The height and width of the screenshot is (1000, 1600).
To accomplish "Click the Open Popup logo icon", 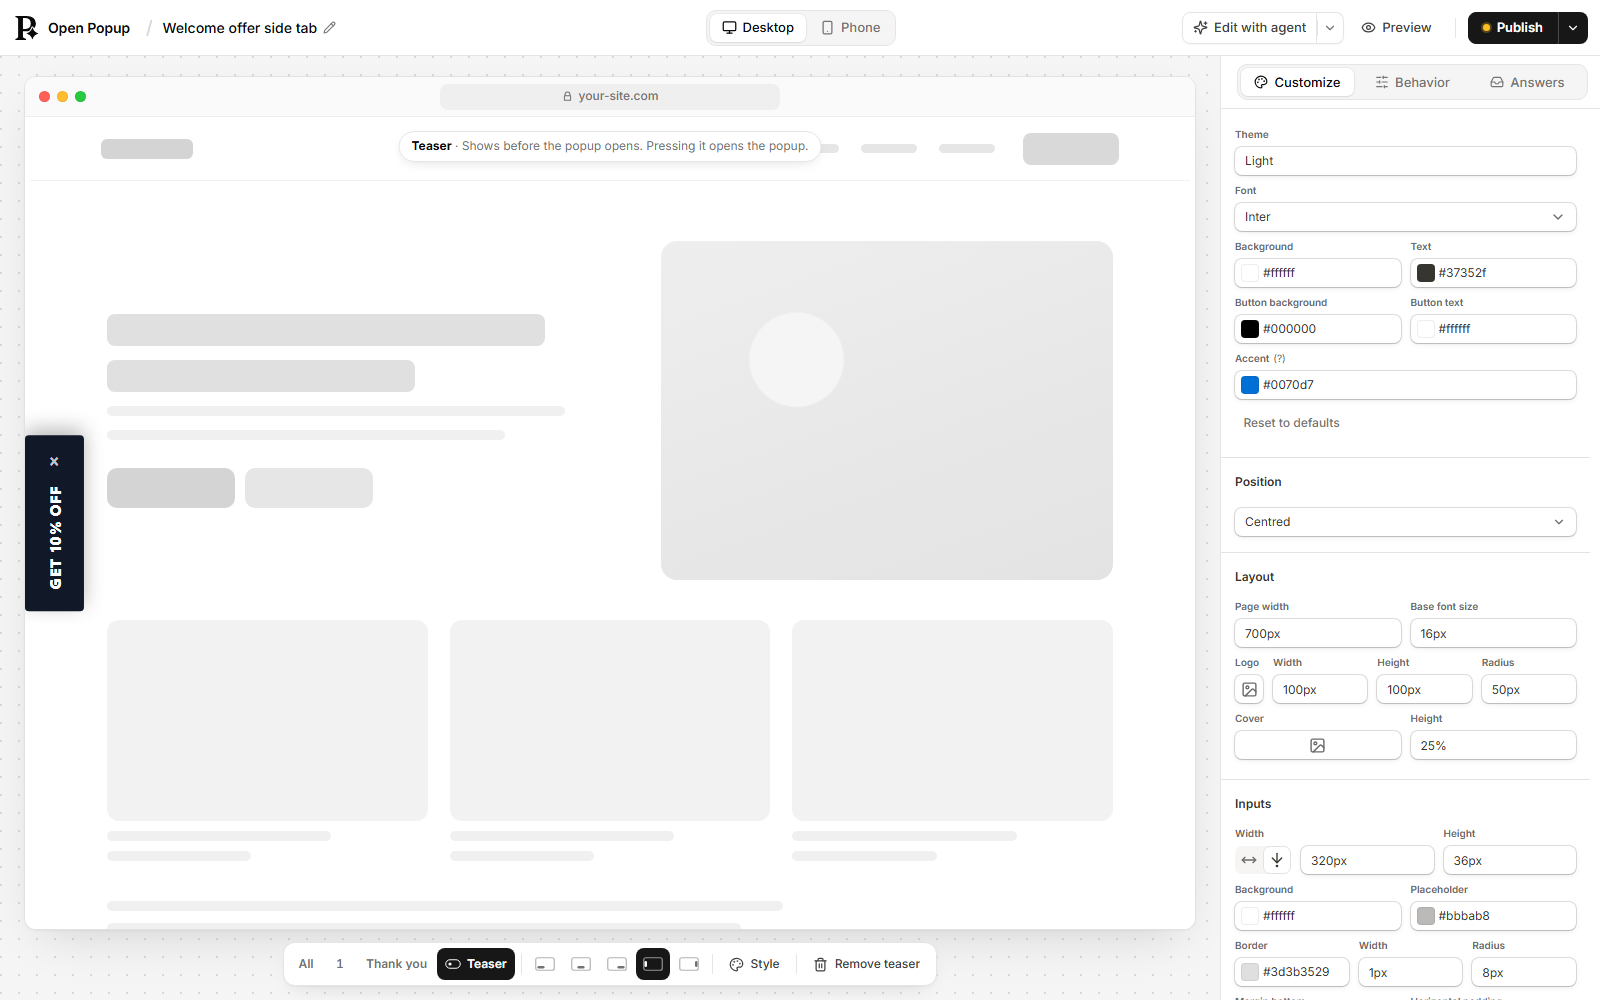I will 26,28.
